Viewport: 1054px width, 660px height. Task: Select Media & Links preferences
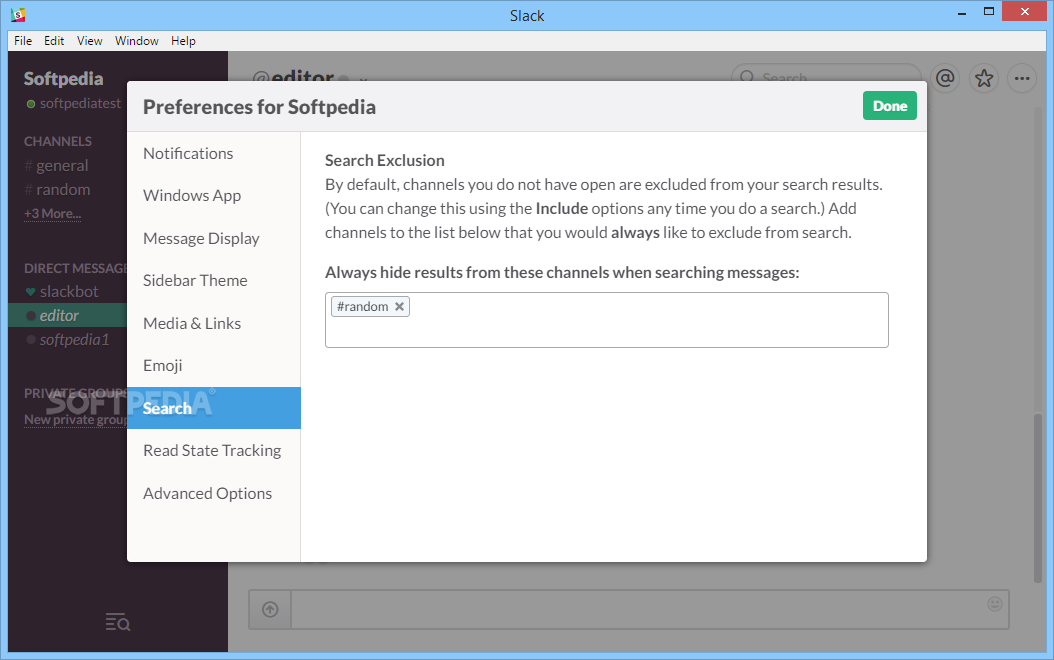pyautogui.click(x=192, y=323)
